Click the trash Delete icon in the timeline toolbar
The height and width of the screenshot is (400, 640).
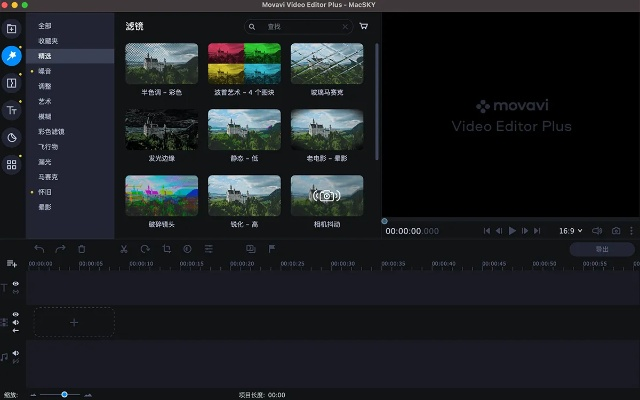[81, 248]
